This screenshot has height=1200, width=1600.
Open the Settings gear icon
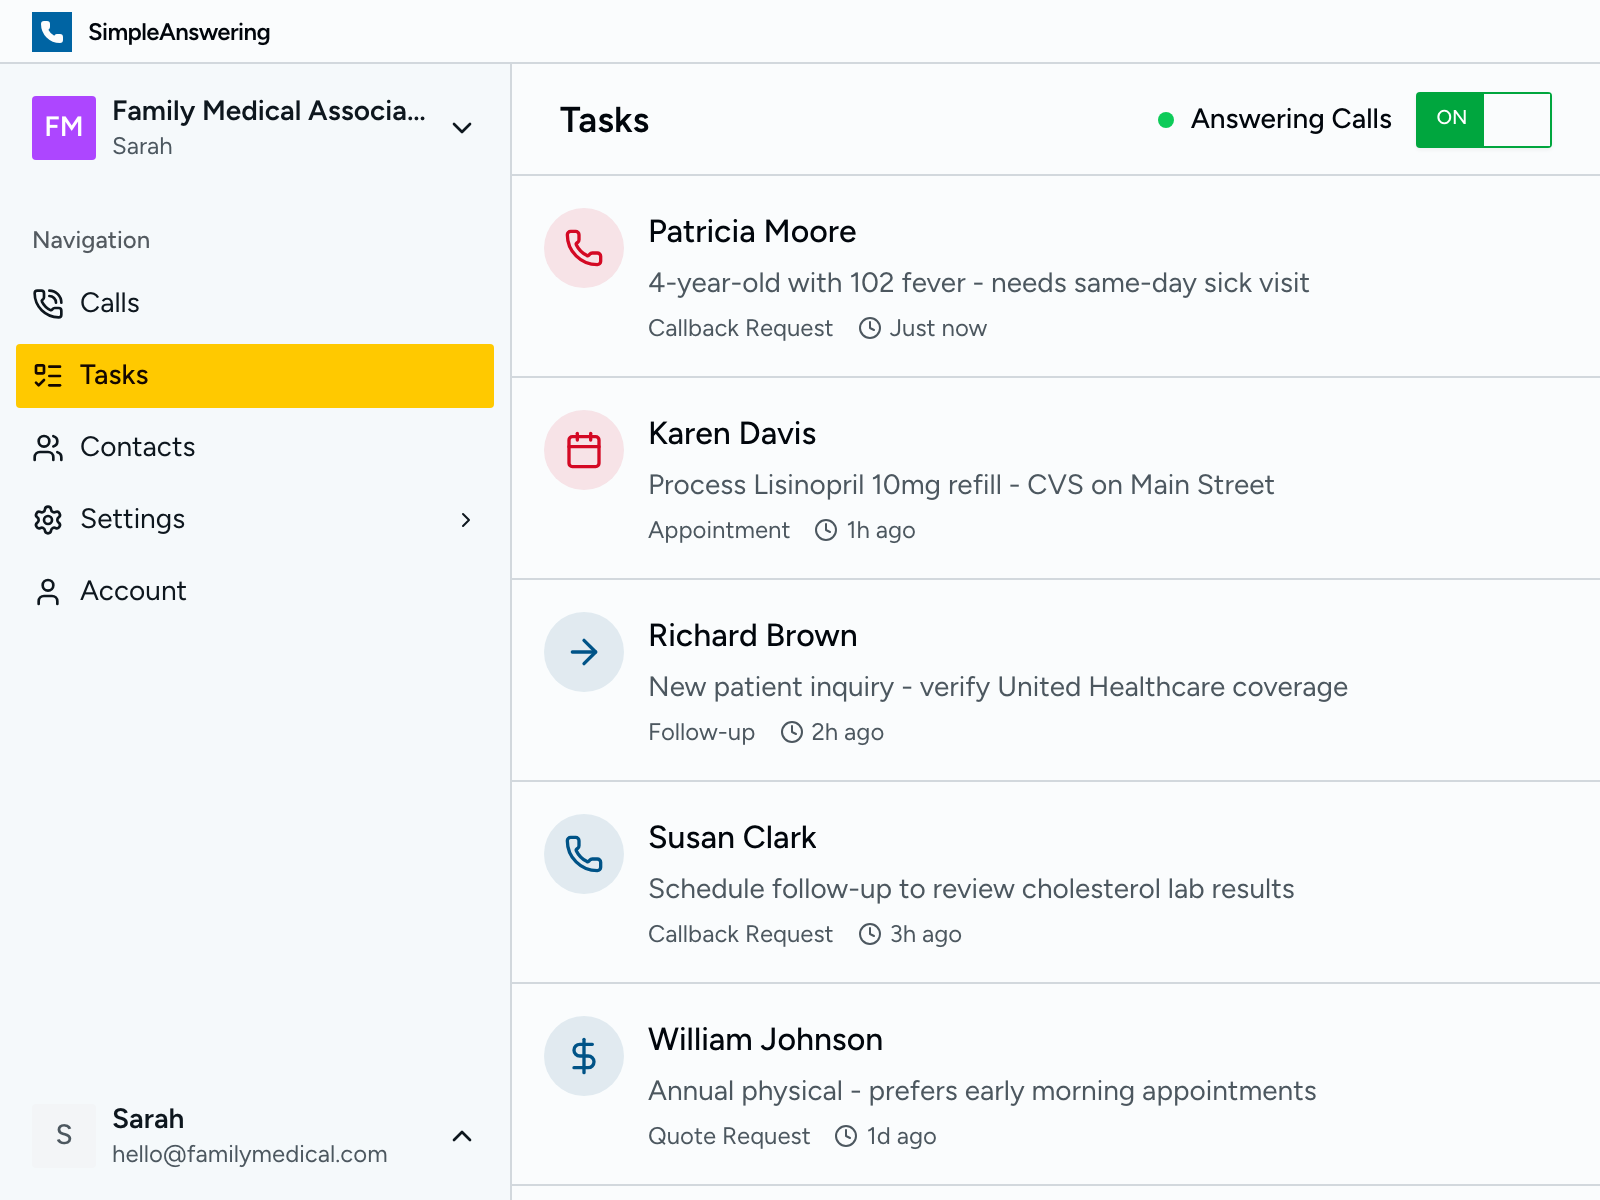(48, 519)
